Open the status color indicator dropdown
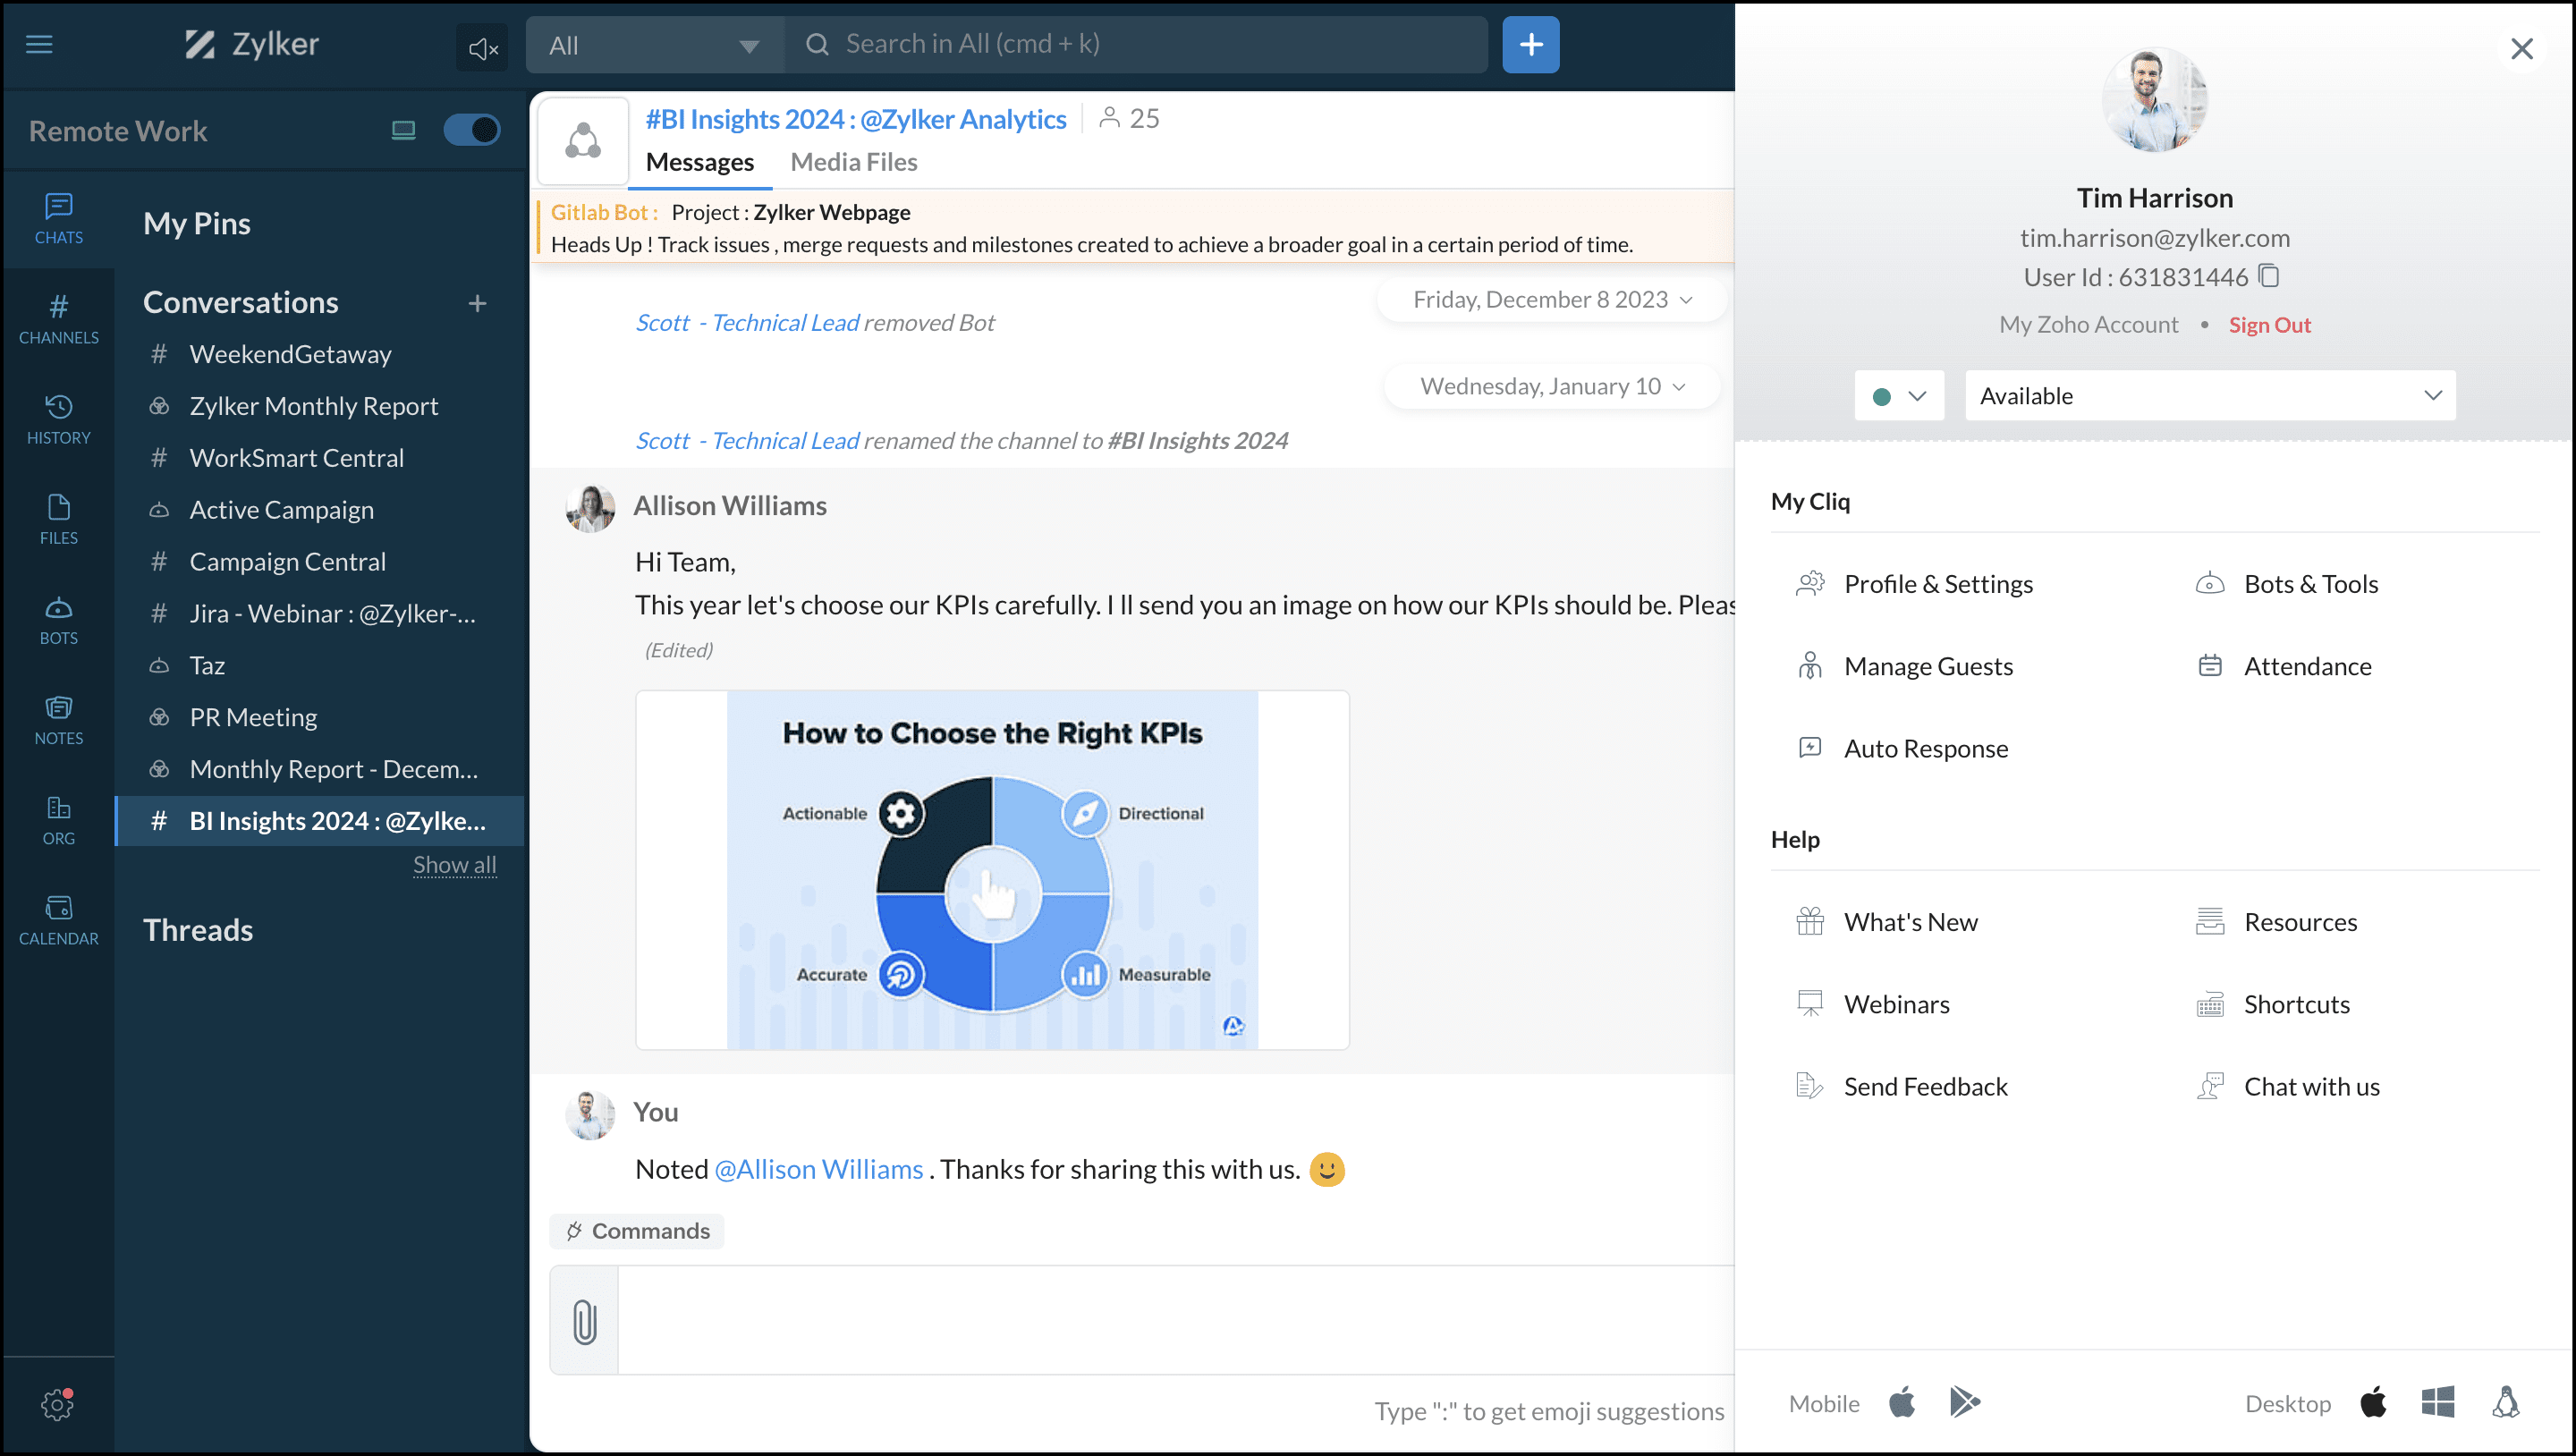The height and width of the screenshot is (1456, 2576). coord(1898,396)
